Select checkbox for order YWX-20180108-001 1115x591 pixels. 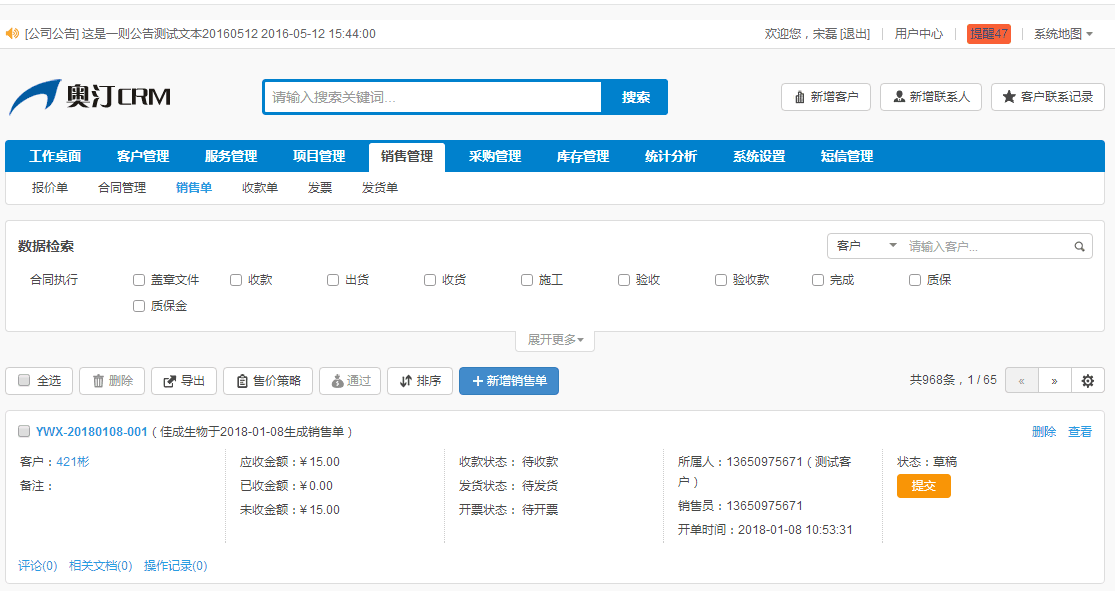pos(24,431)
